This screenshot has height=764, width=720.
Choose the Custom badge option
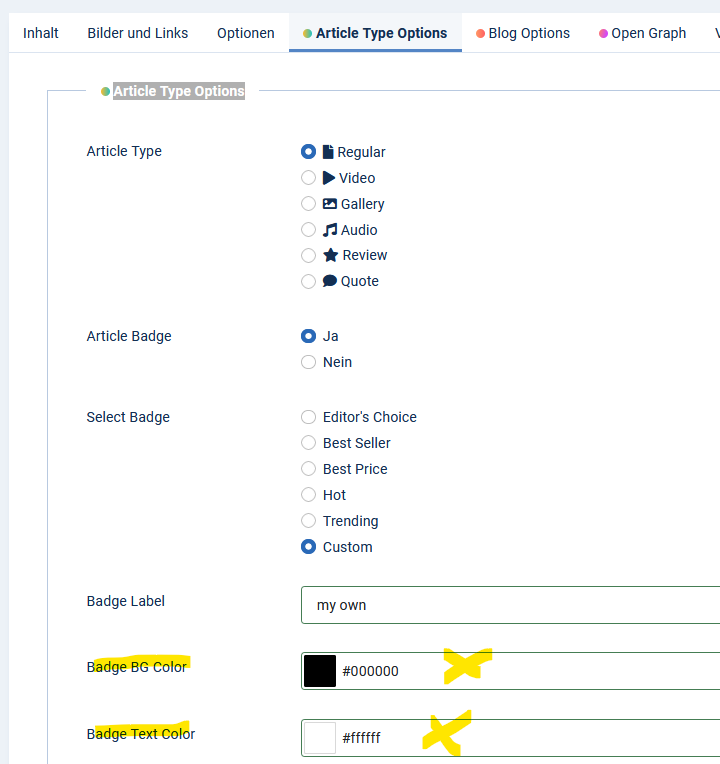point(308,547)
